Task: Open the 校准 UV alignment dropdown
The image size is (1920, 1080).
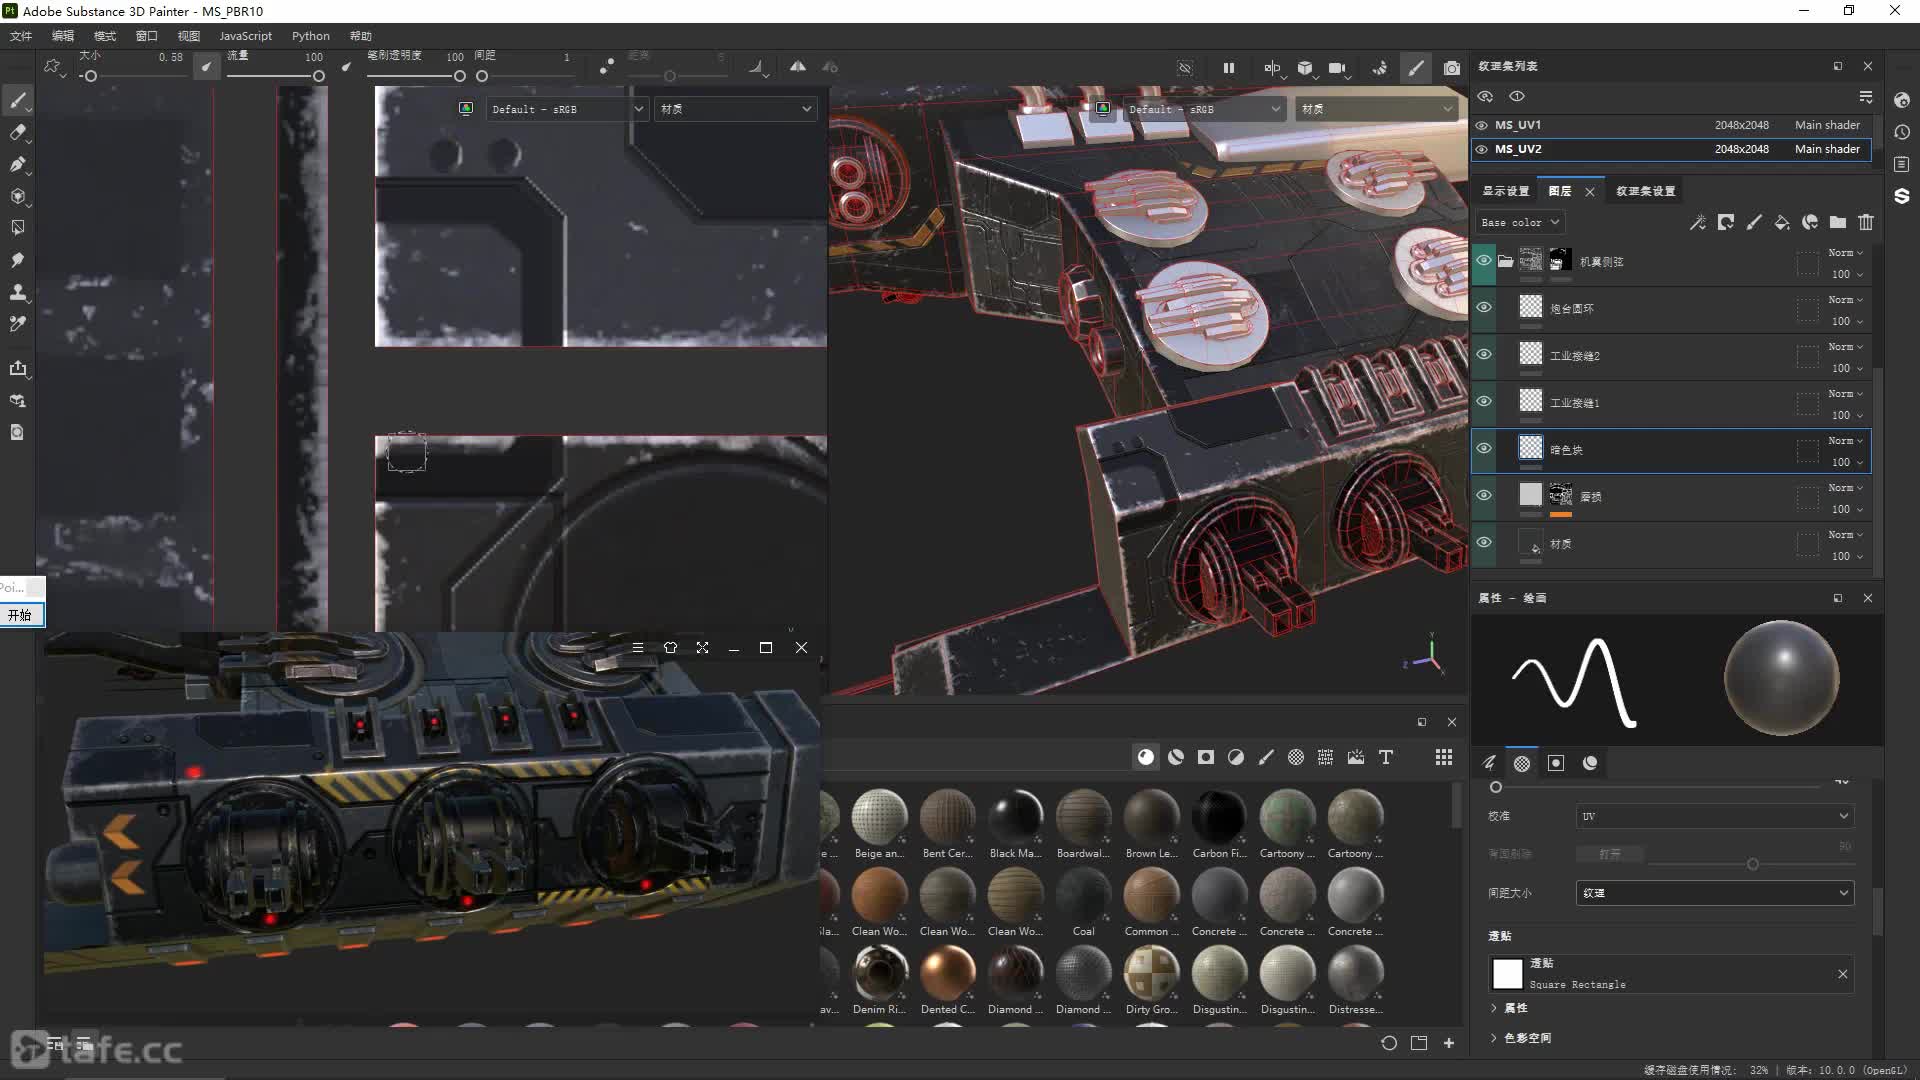Action: tap(1714, 816)
